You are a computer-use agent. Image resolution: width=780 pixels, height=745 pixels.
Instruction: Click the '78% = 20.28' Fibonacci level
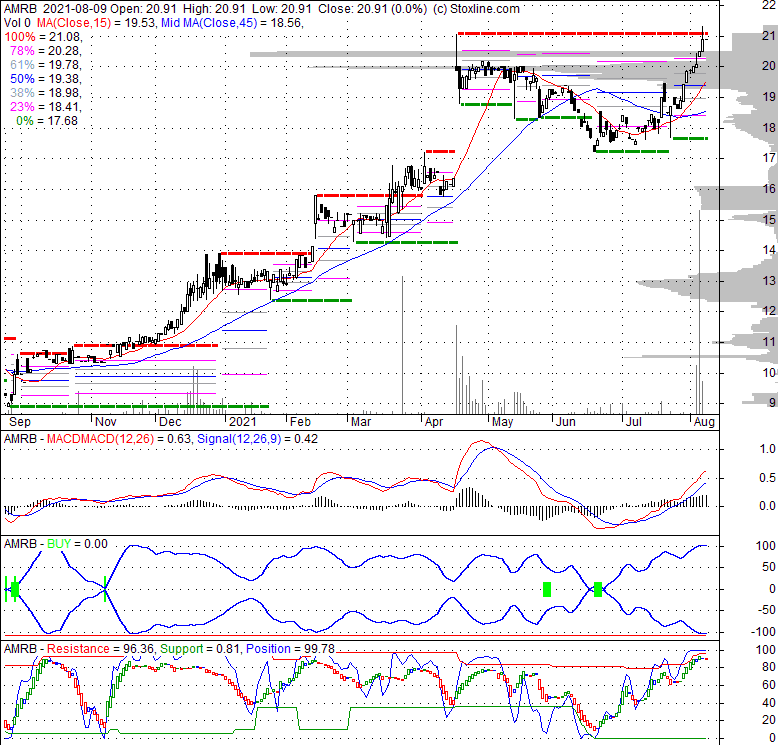pos(45,51)
